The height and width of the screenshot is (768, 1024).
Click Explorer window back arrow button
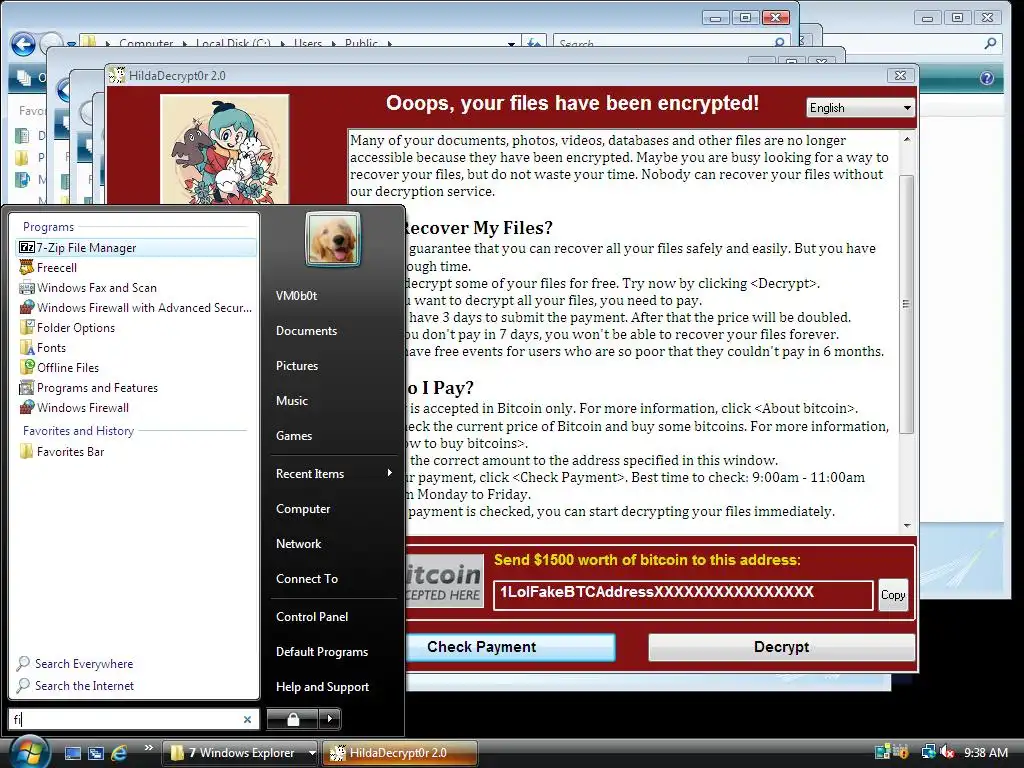(x=24, y=44)
